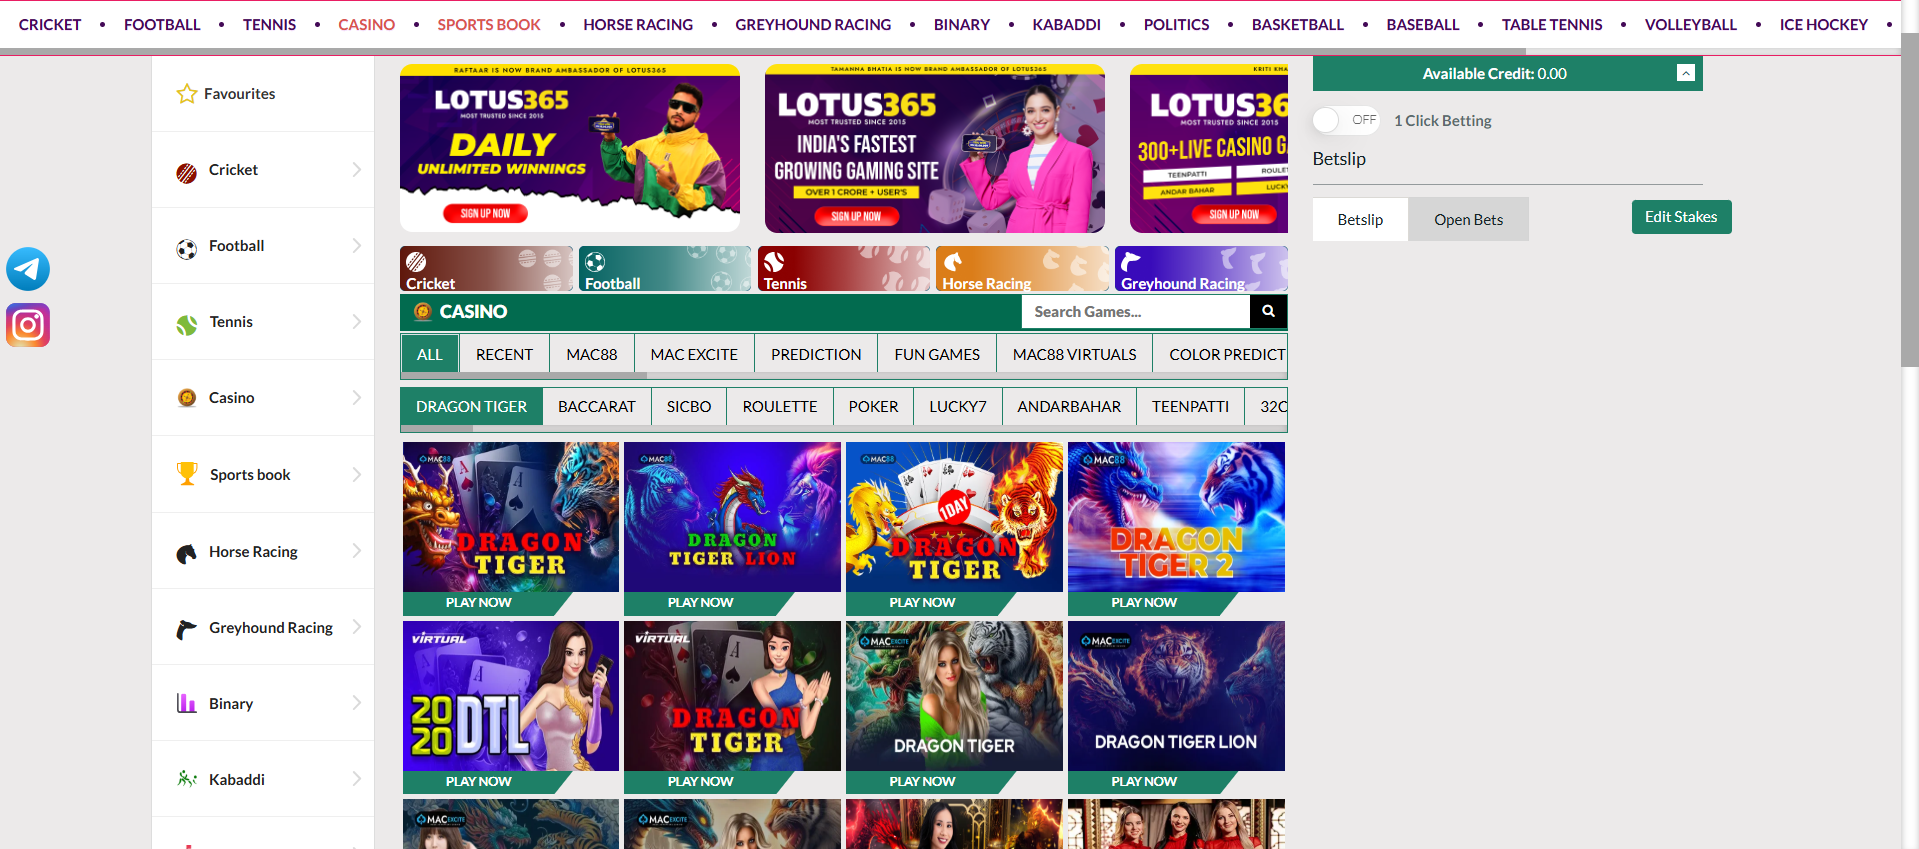Click the Cricket ball sidebar icon
Viewport: 1919px width, 849px height.
tap(187, 173)
